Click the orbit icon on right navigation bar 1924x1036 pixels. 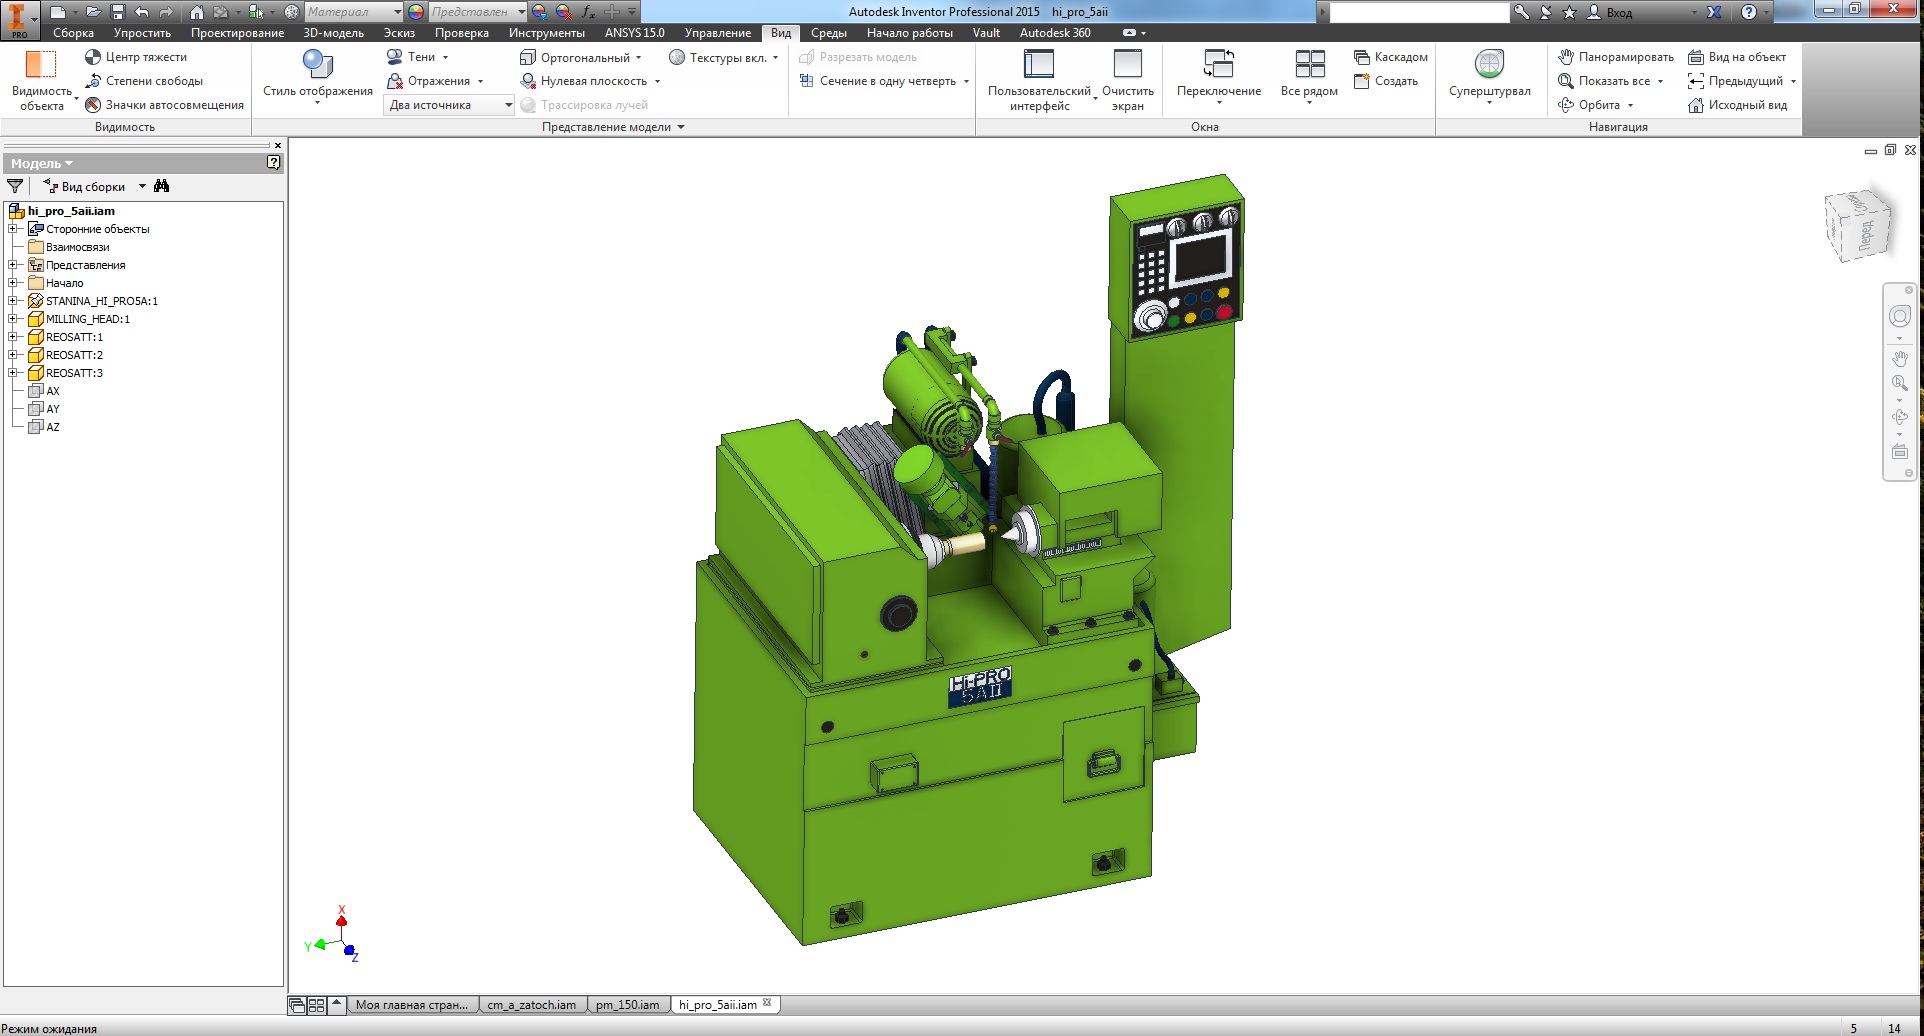click(1900, 417)
